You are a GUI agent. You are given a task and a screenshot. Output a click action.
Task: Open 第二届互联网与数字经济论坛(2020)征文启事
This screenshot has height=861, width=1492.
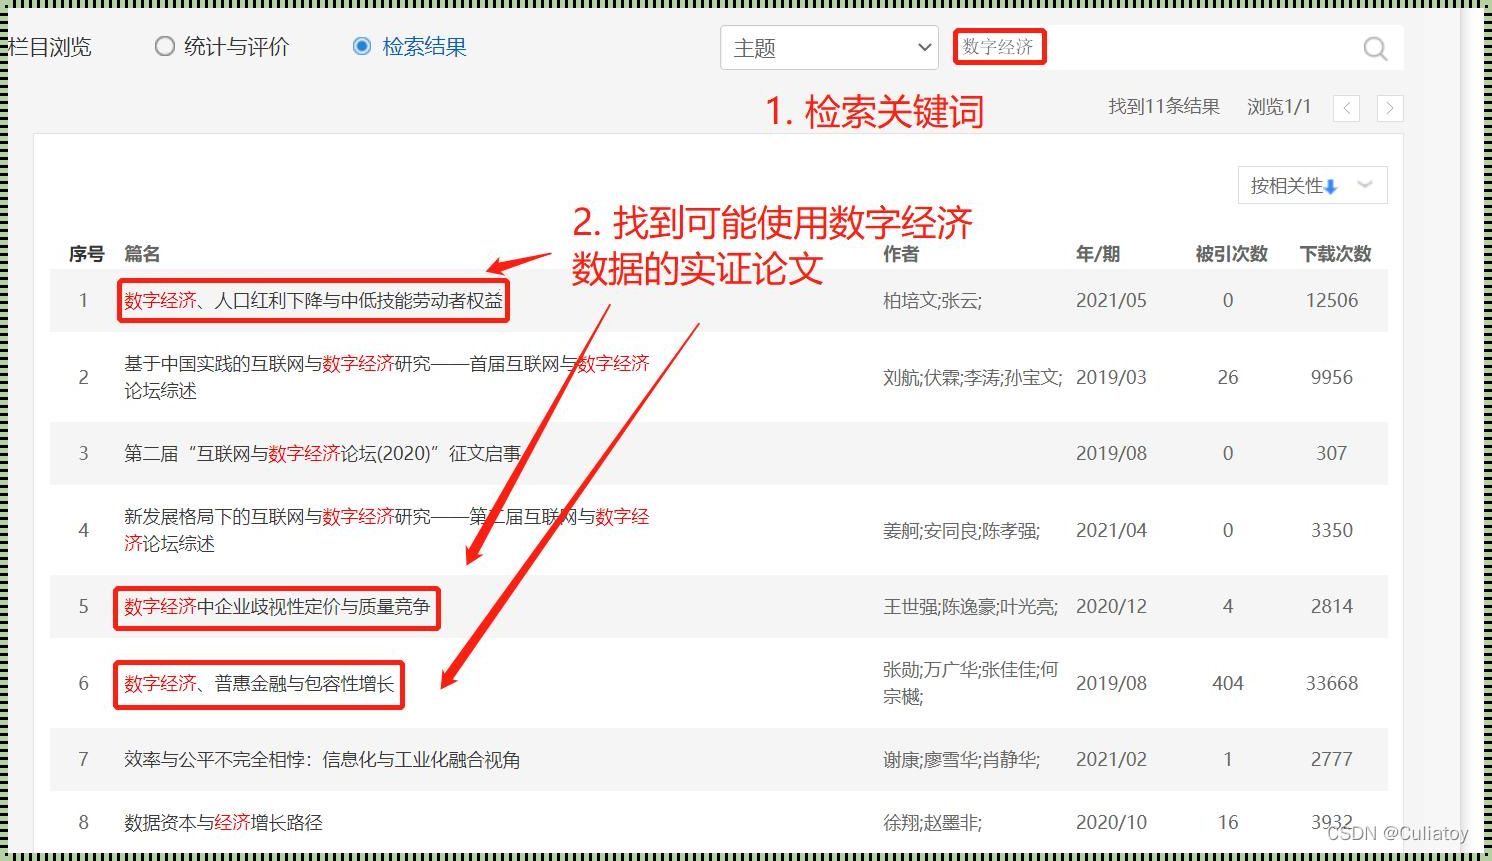pos(322,453)
